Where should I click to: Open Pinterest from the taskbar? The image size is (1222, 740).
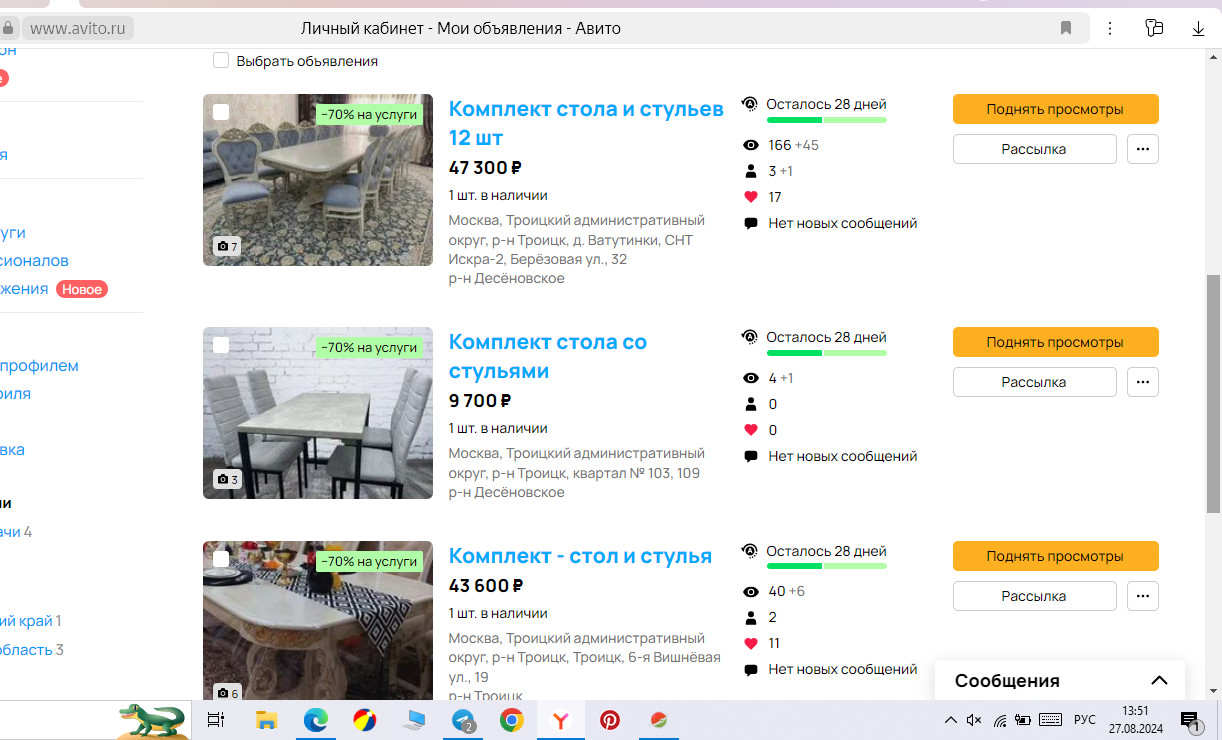(x=610, y=720)
